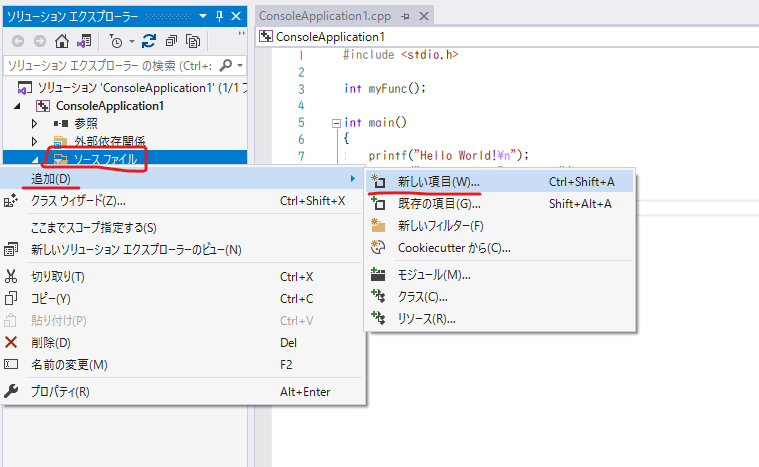Screen dimensions: 759x467
Task: Pin the Solution Explorer panel with pushpin
Action: [x=219, y=17]
